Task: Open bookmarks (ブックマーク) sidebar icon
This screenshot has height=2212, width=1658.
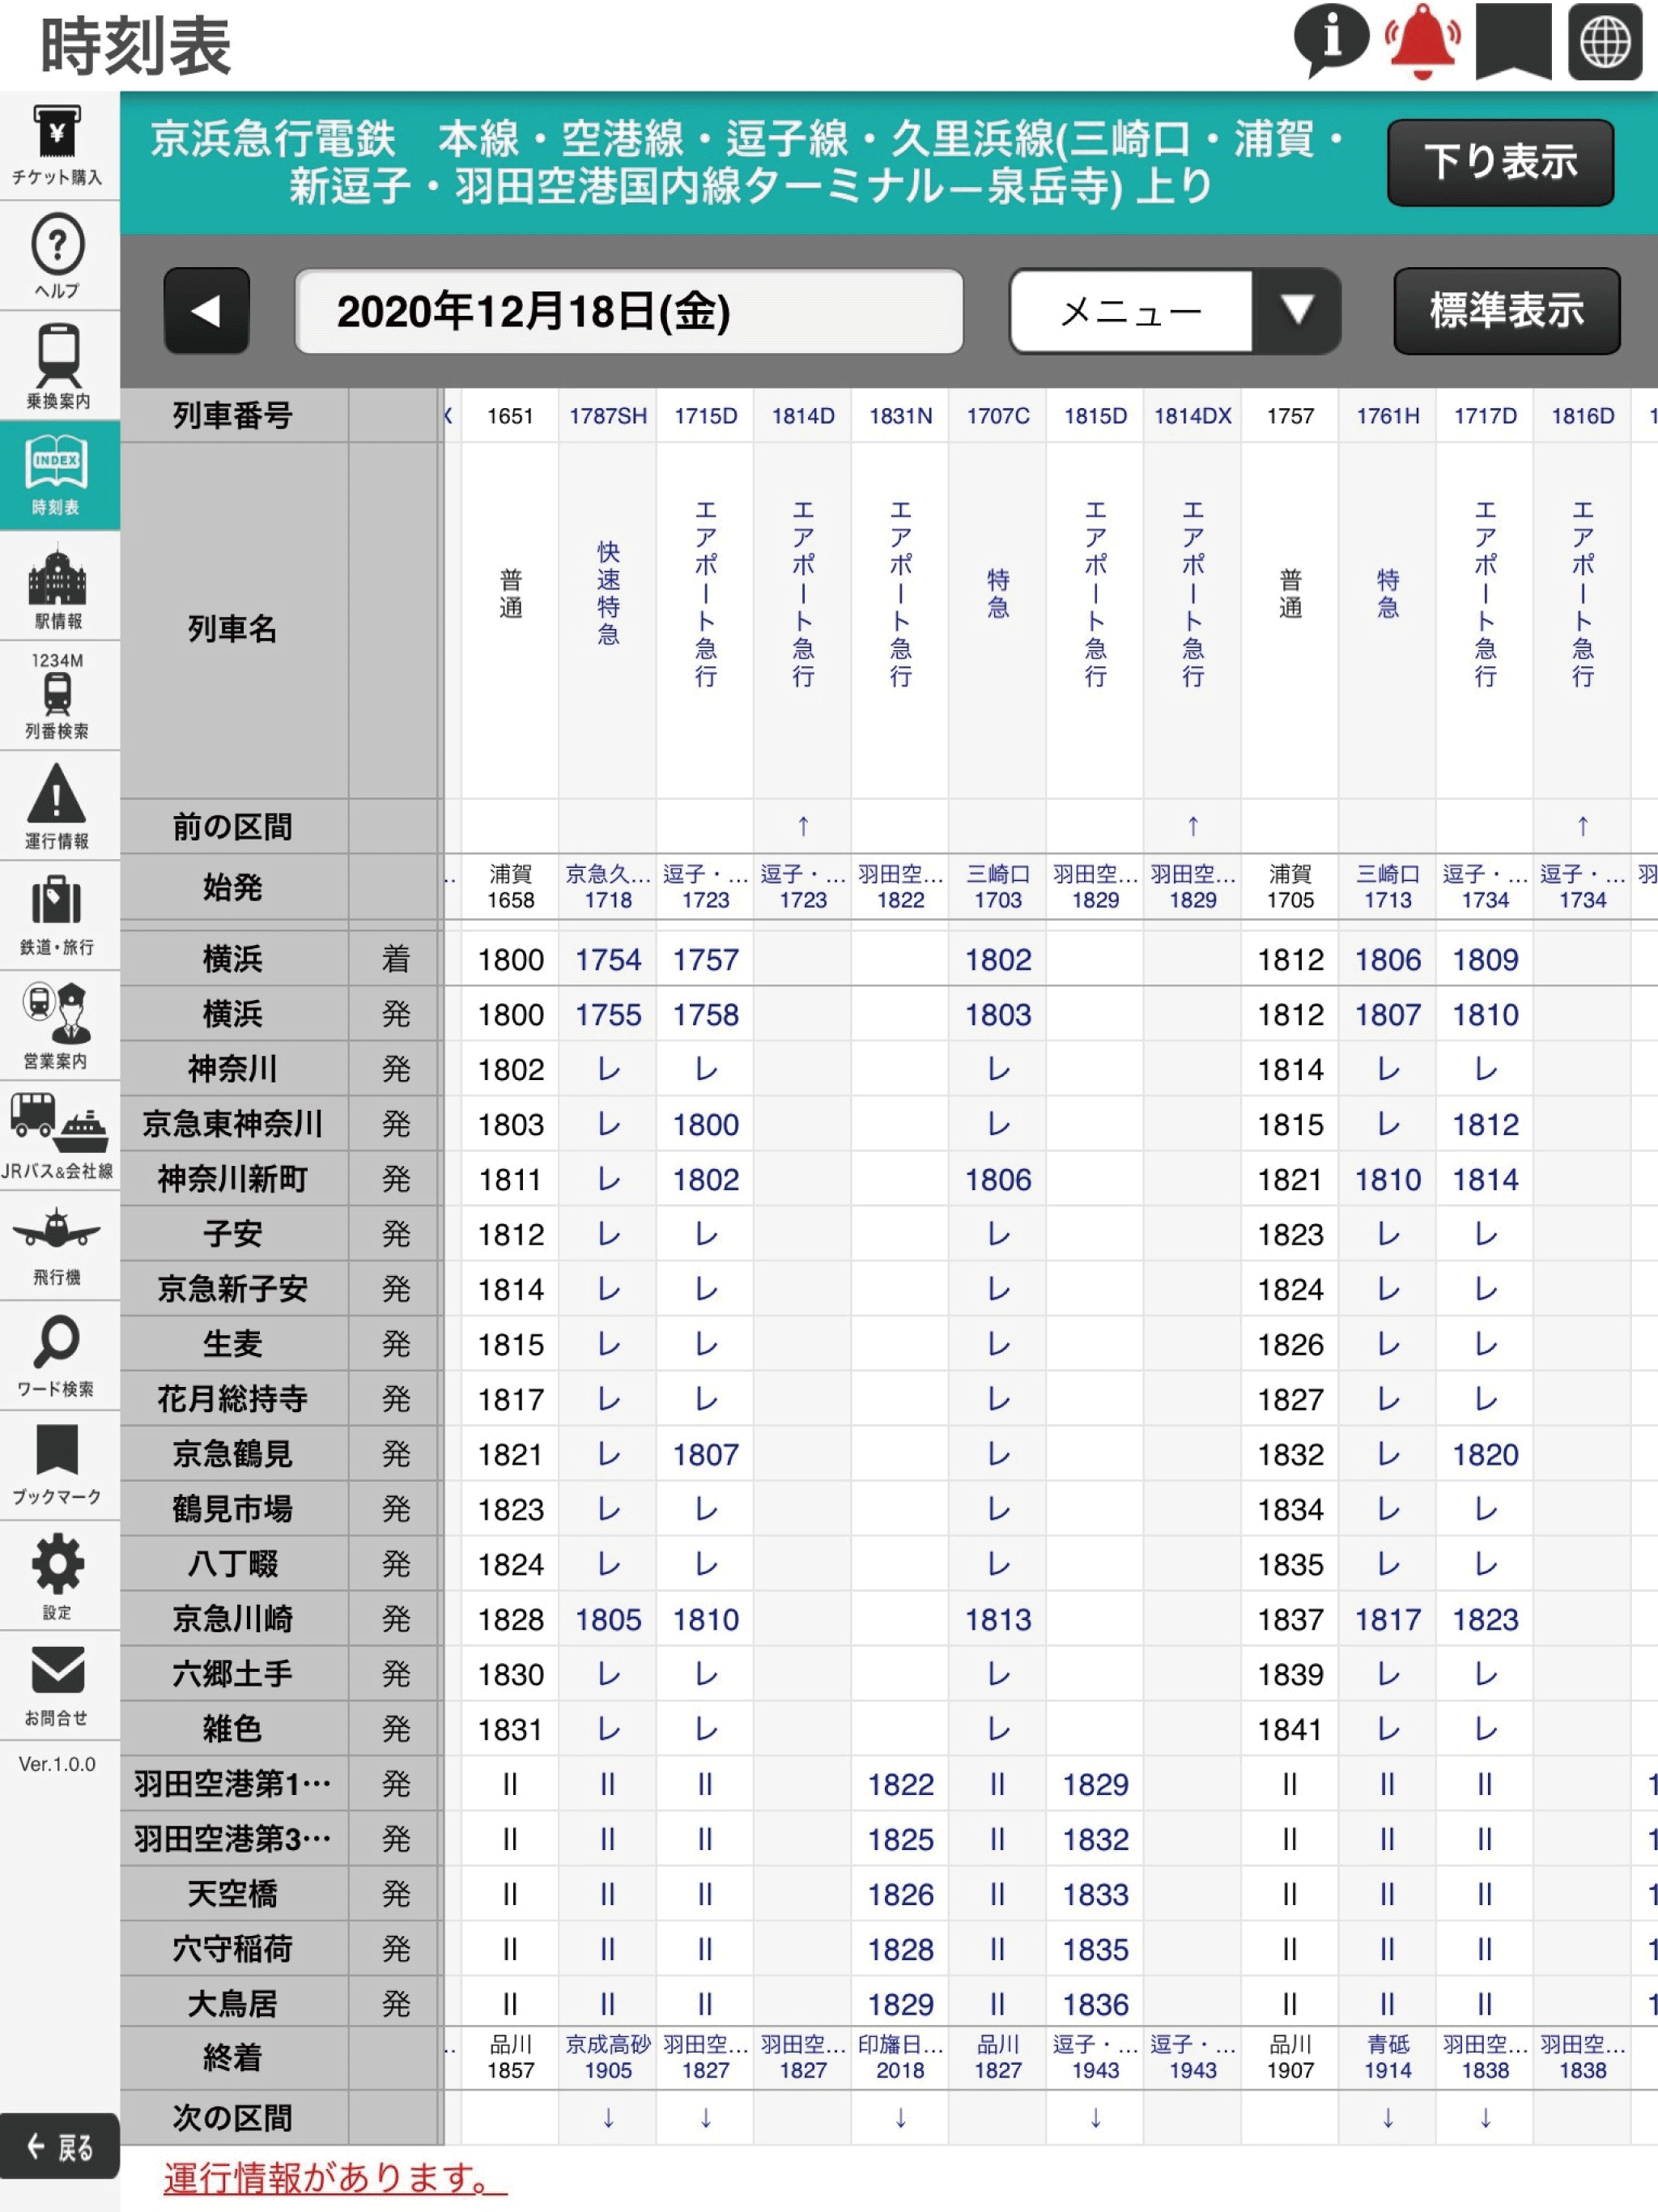Action: point(58,1466)
